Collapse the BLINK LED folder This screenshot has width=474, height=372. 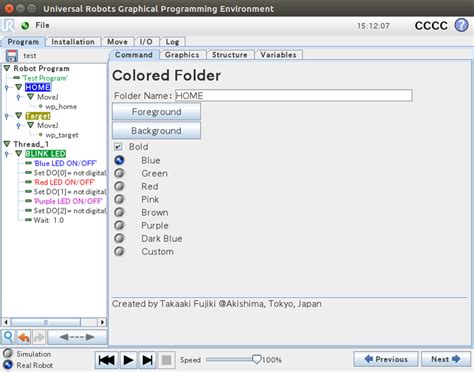[x=19, y=154]
